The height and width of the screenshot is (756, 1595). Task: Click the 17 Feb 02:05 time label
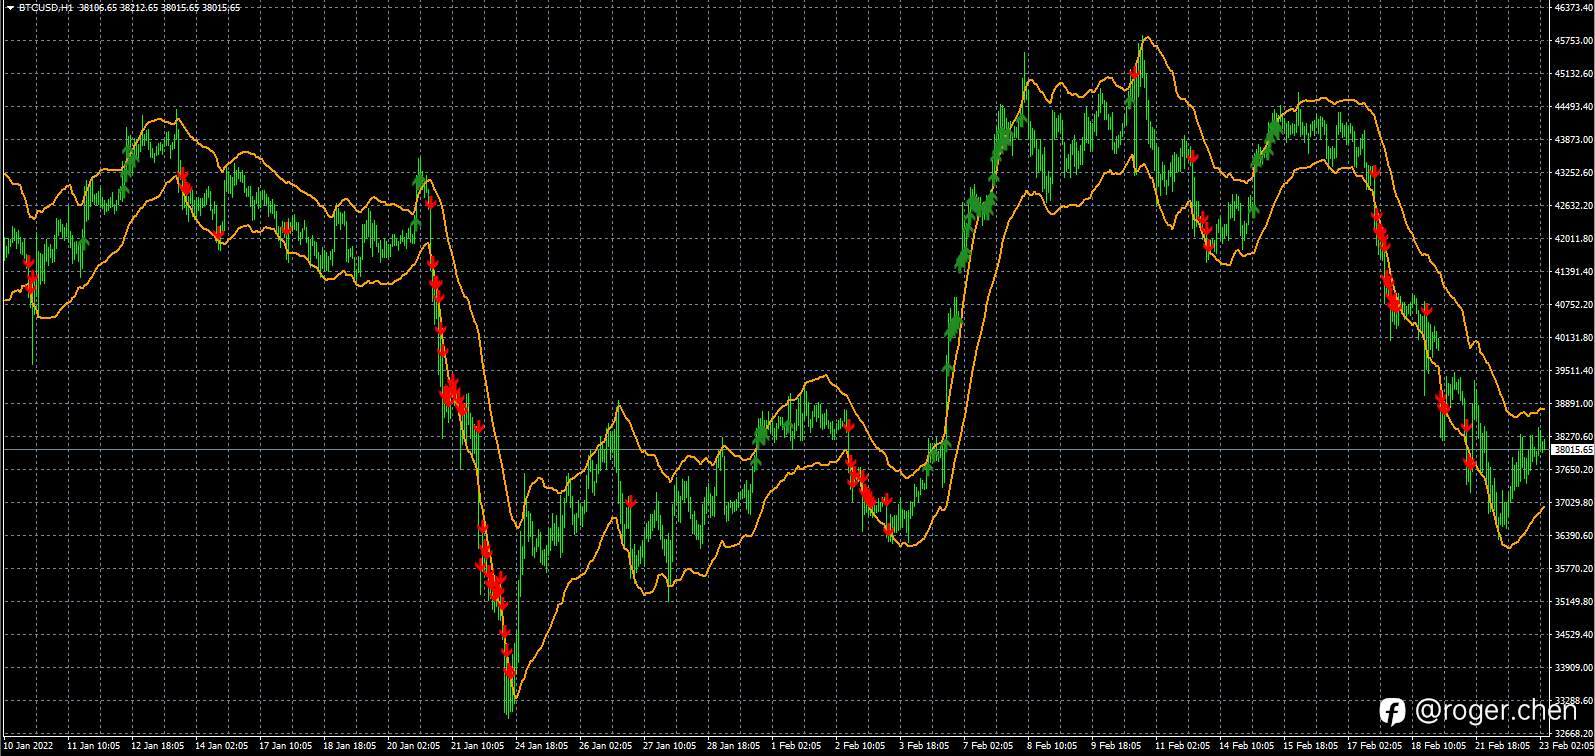(1373, 745)
